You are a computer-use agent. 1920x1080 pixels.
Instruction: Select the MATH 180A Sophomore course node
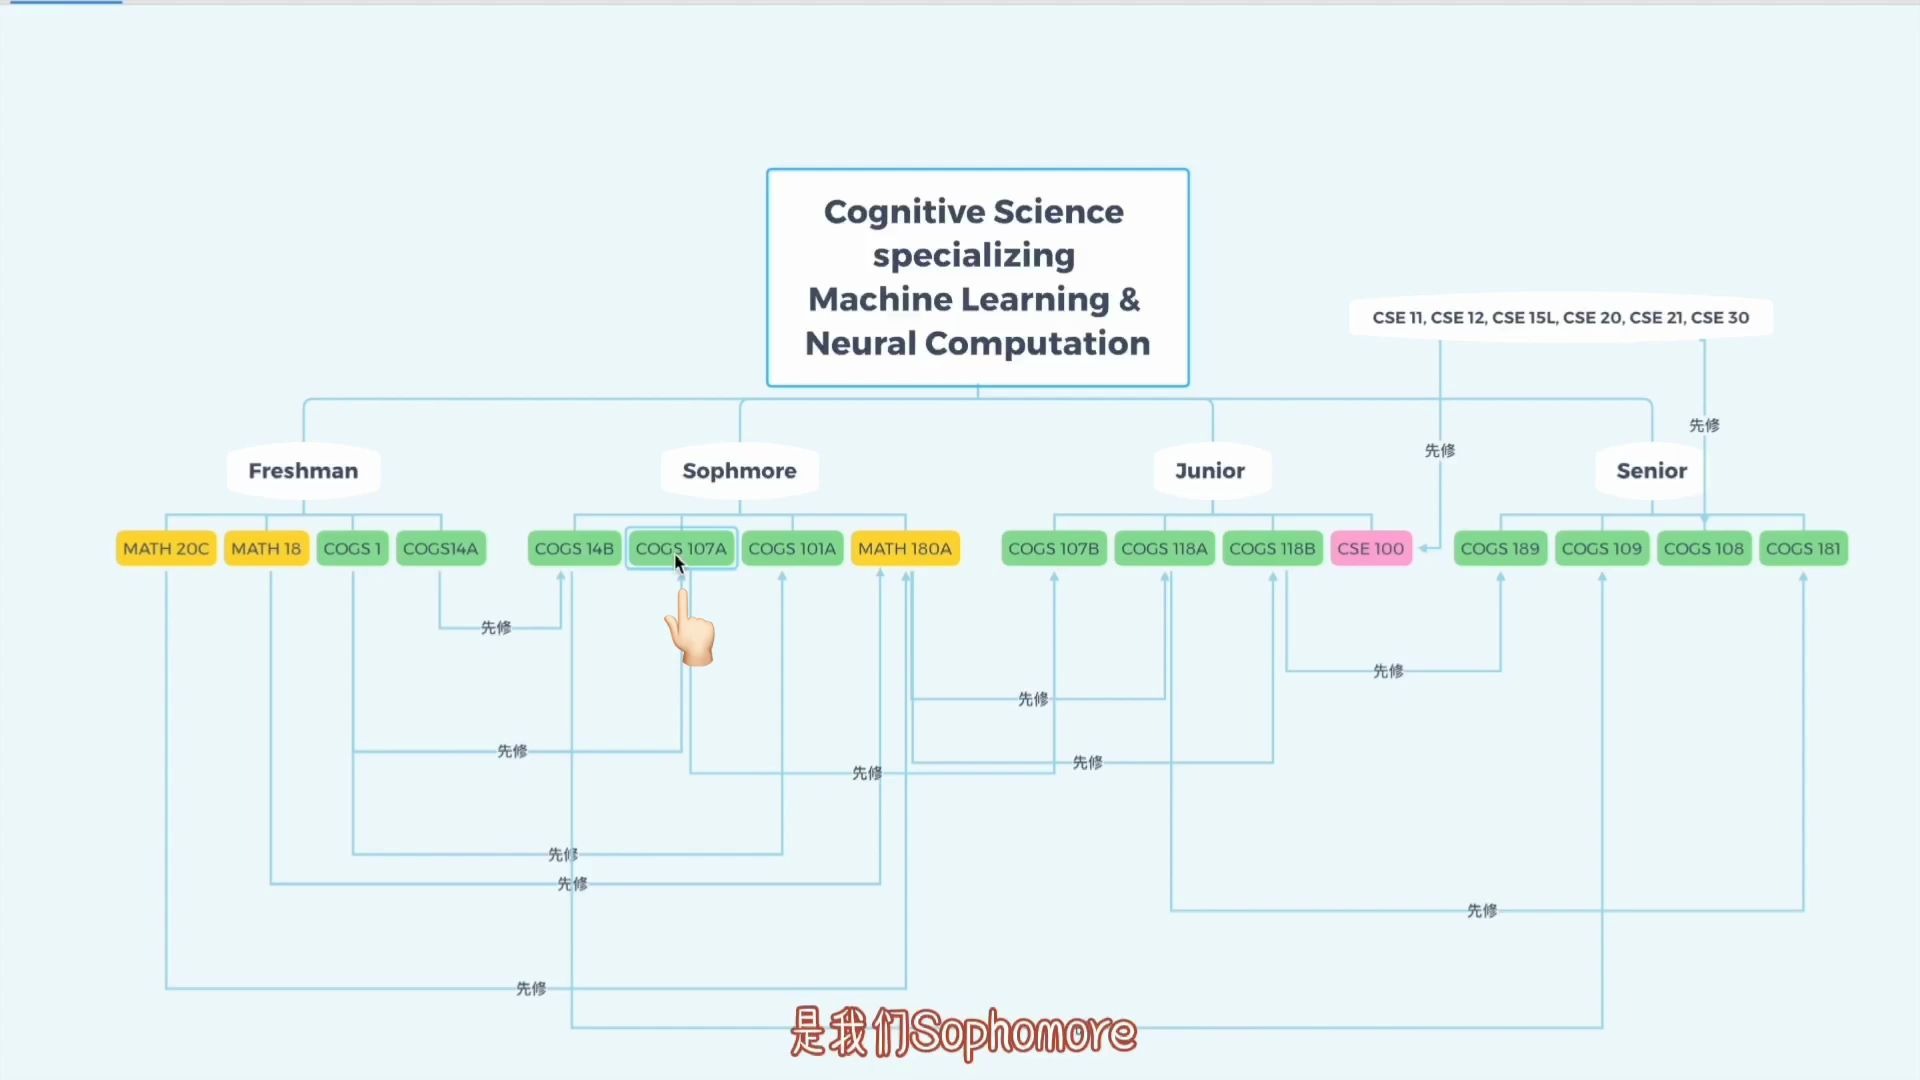pyautogui.click(x=905, y=549)
